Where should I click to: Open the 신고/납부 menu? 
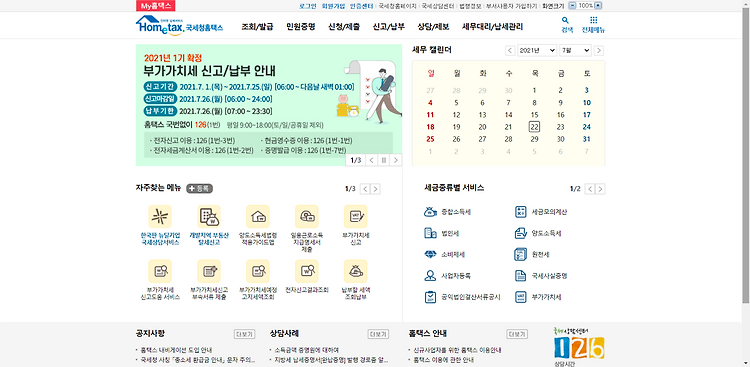pos(388,27)
